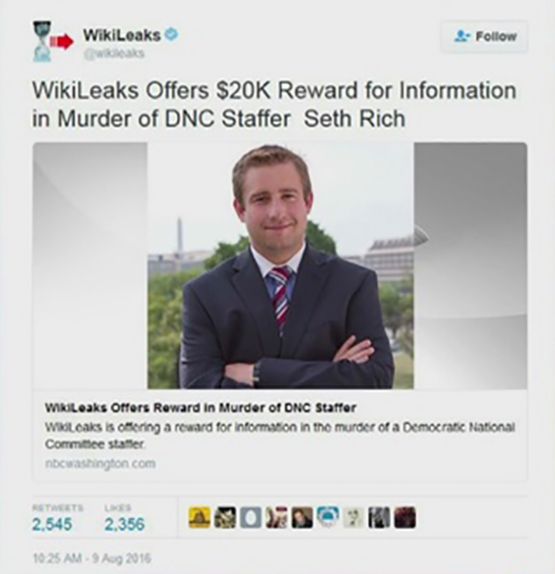
Task: Click the blue verified badge
Action: (171, 34)
